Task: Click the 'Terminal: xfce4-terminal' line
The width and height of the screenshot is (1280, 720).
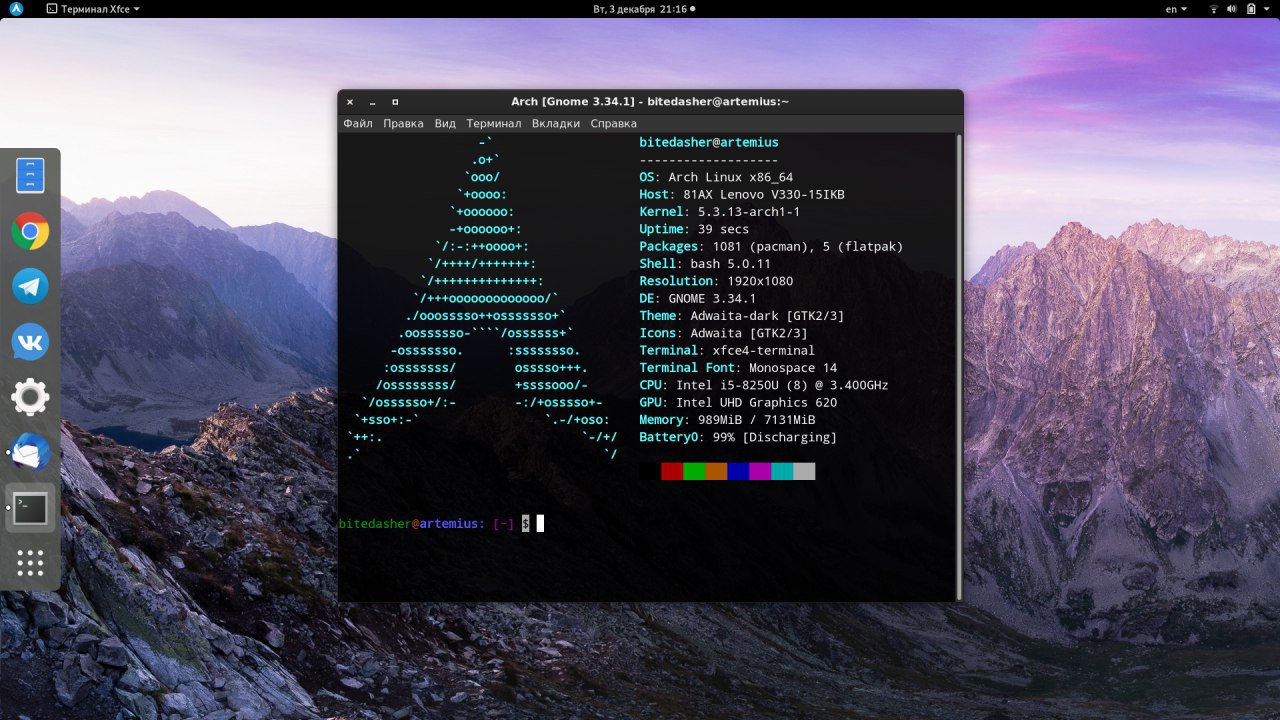Action: click(x=727, y=350)
